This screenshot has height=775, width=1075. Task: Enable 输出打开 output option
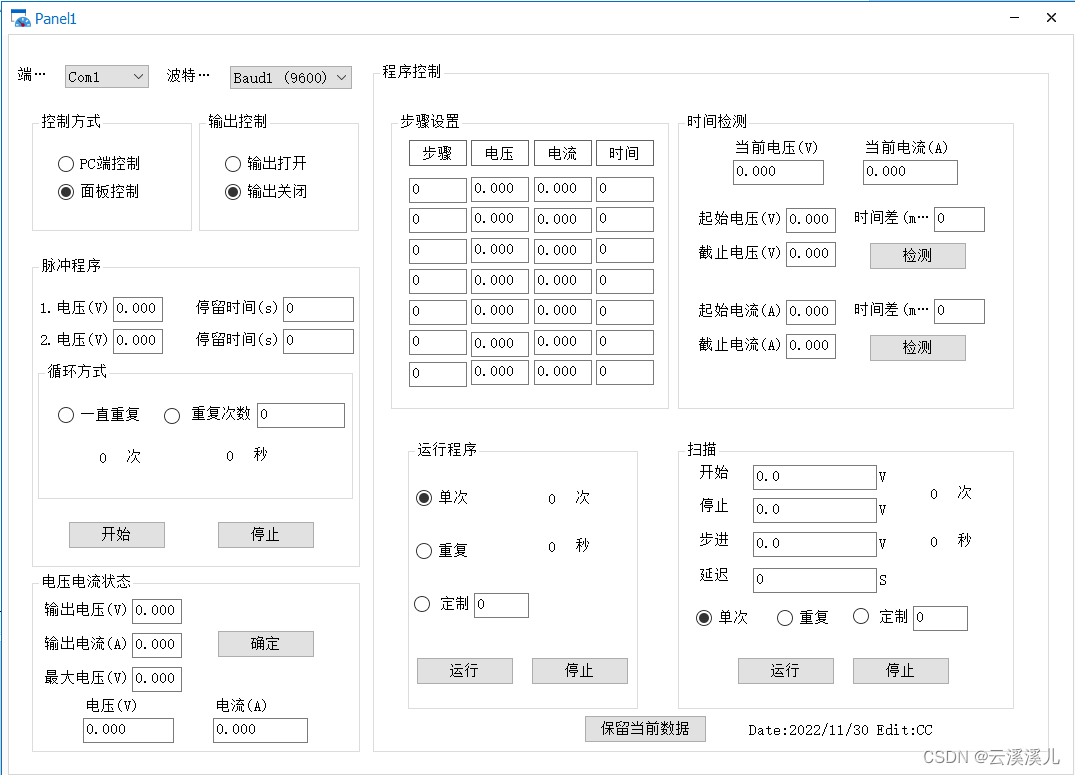(233, 165)
